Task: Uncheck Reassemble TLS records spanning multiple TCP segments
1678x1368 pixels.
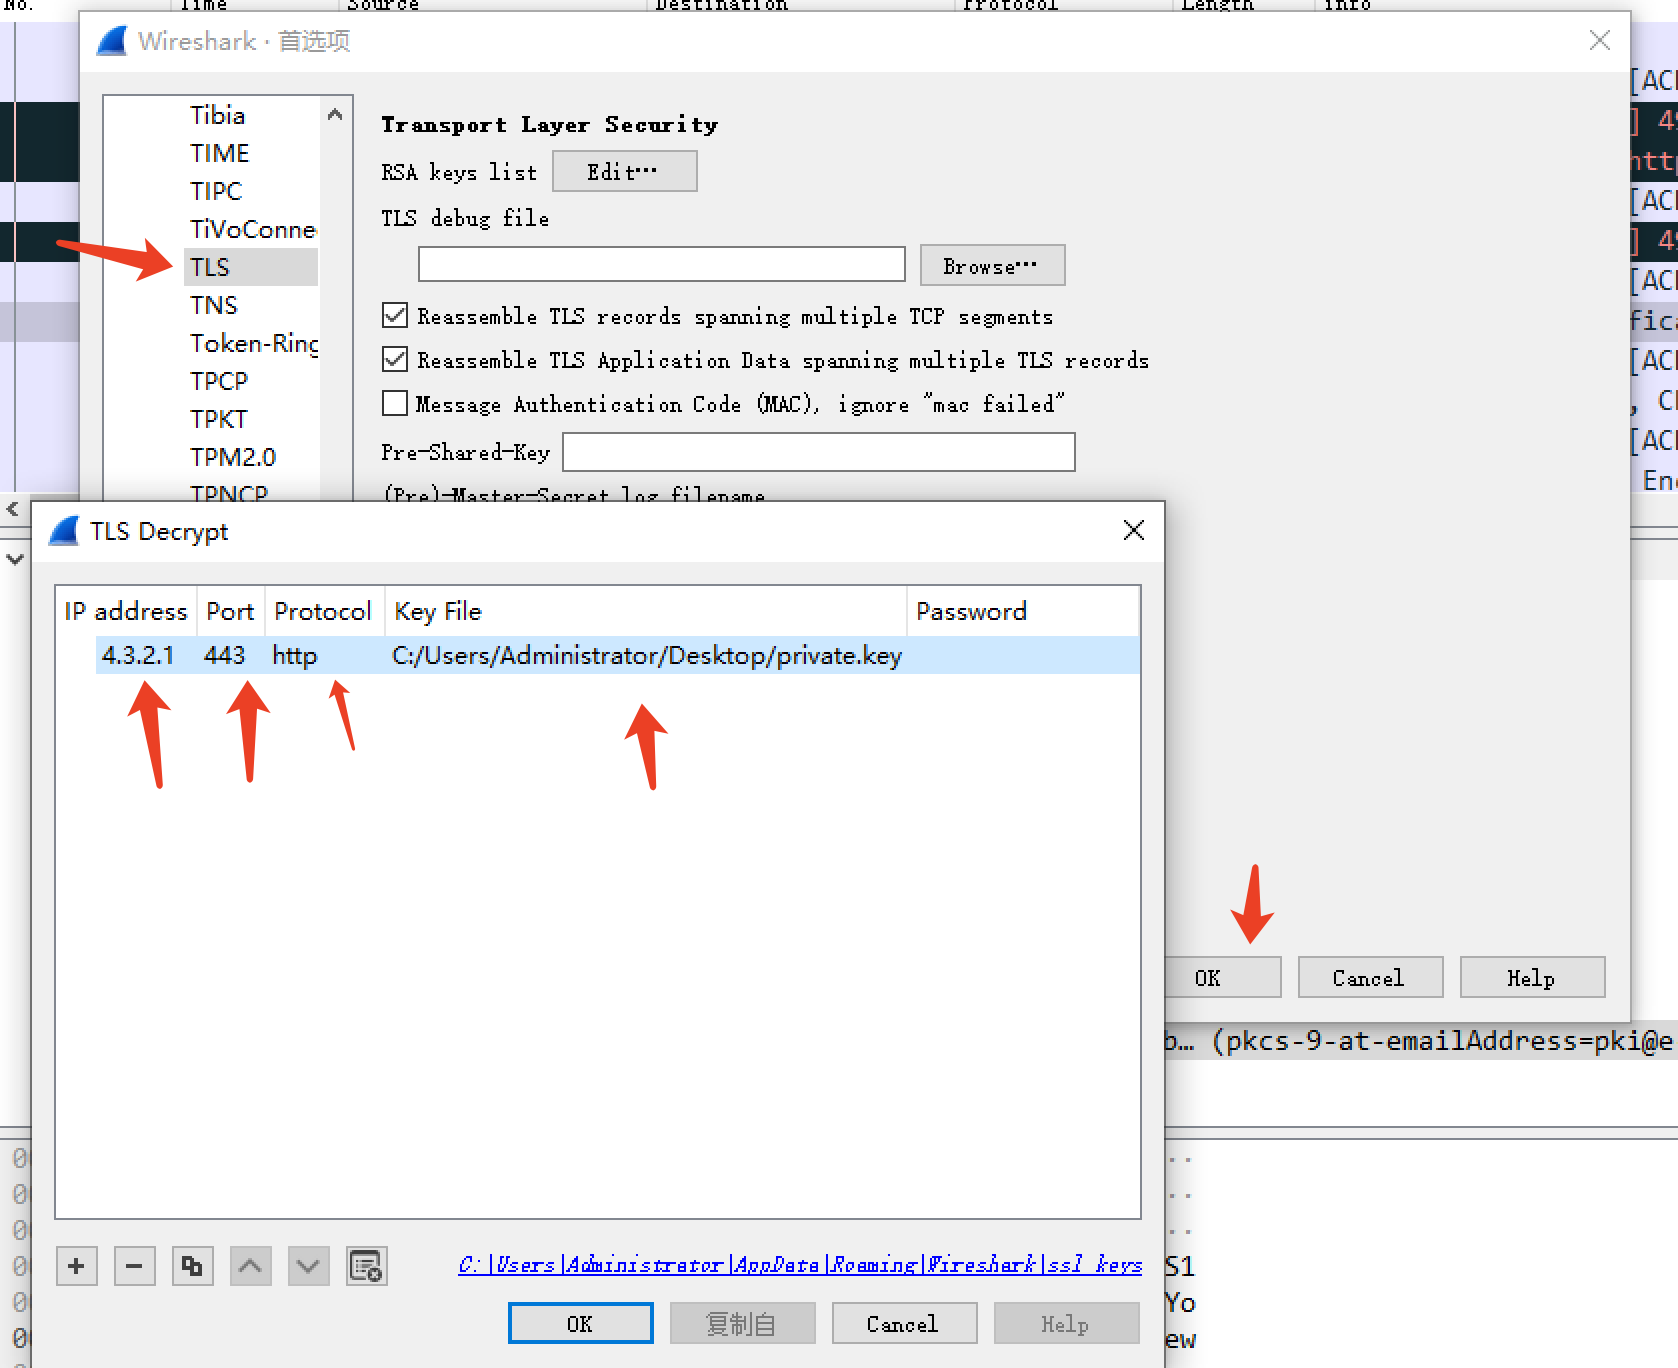Action: click(394, 315)
